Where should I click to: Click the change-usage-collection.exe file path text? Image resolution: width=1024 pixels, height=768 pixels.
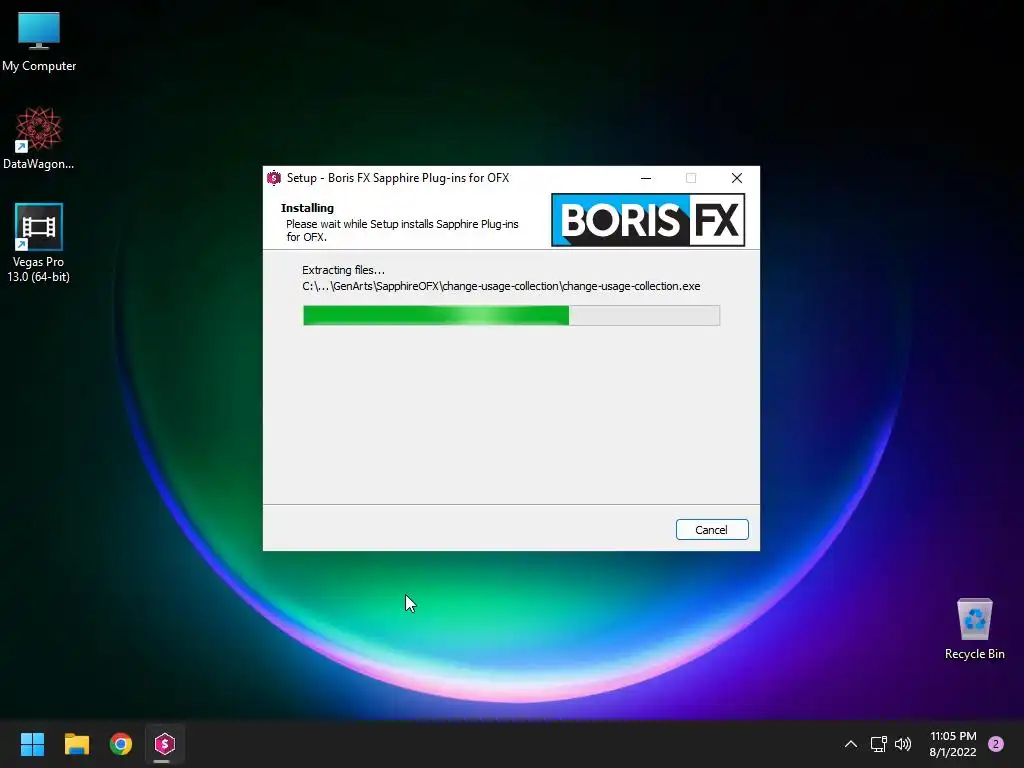501,286
